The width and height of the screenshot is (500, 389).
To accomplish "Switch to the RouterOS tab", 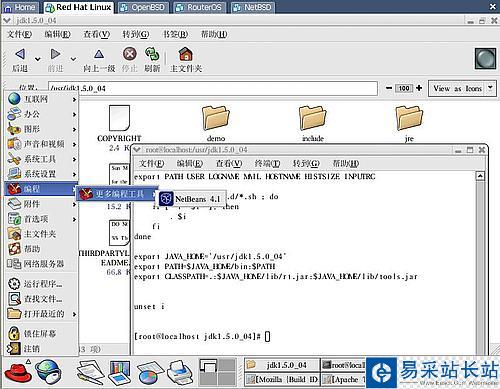I will (199, 7).
